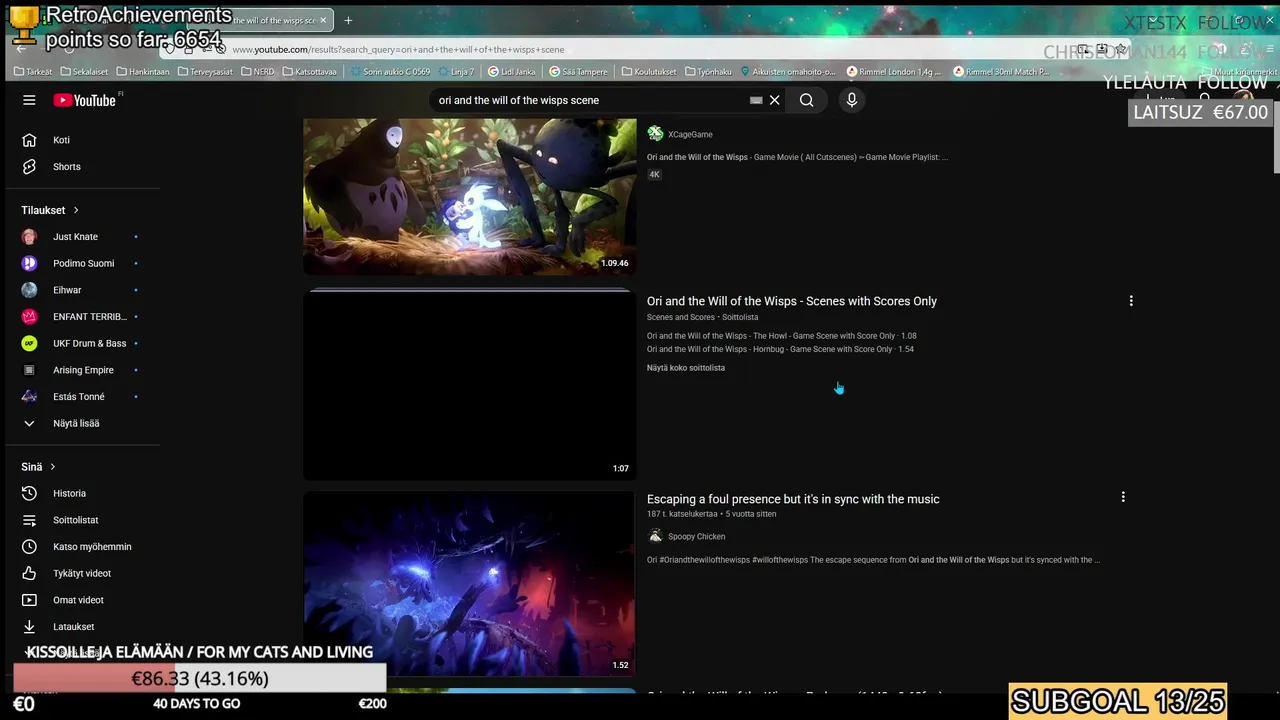Open Scenes with Scores Only playlist title

(x=792, y=301)
